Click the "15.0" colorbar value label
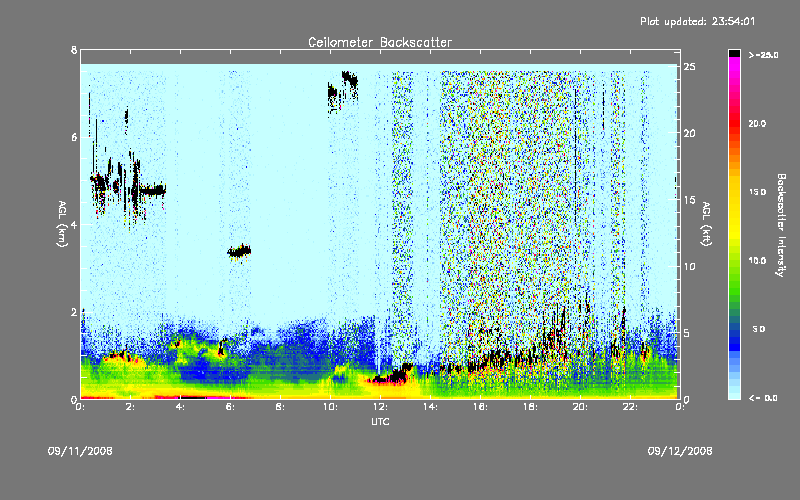Screen dimensions: 800x500 point(757,192)
